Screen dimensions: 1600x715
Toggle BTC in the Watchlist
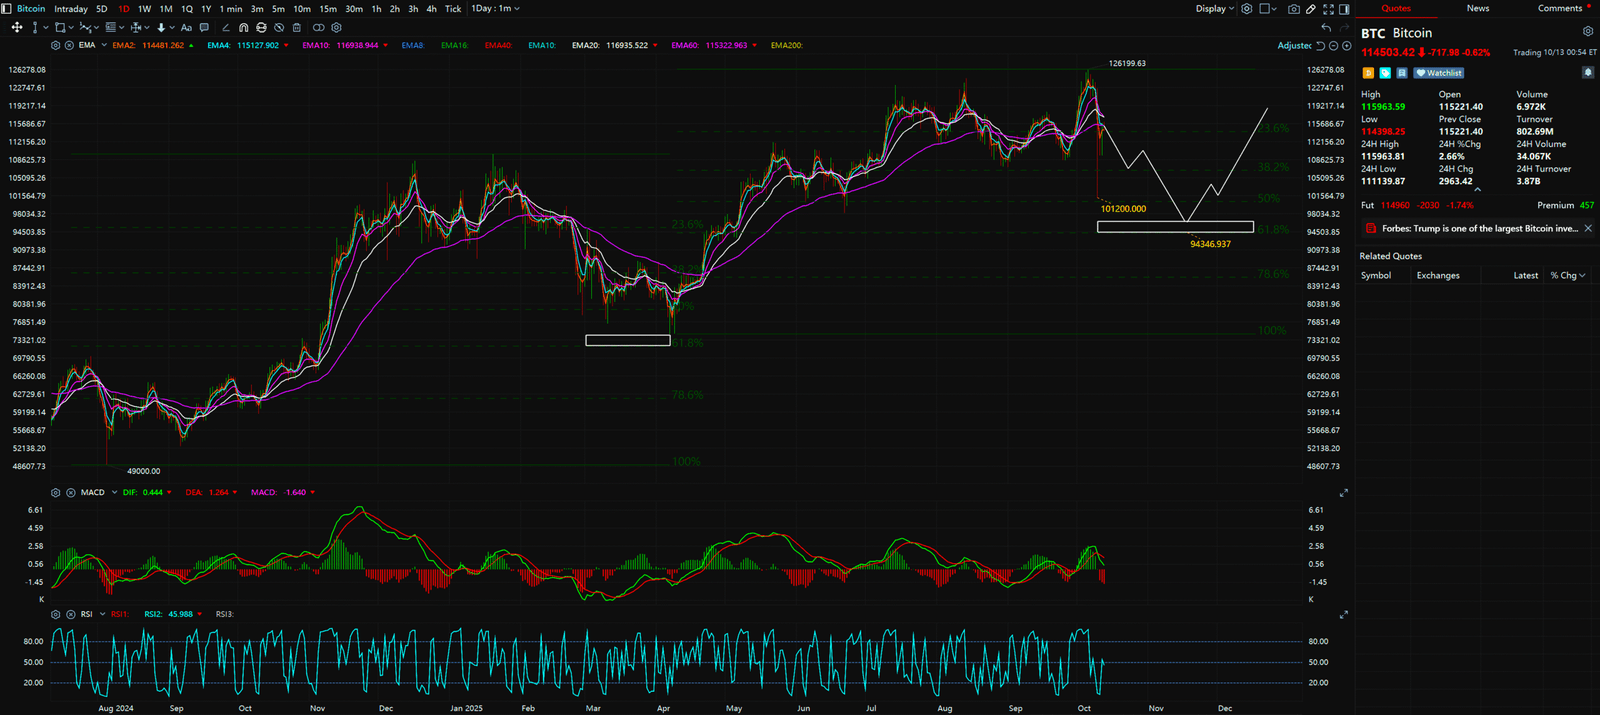click(1439, 73)
